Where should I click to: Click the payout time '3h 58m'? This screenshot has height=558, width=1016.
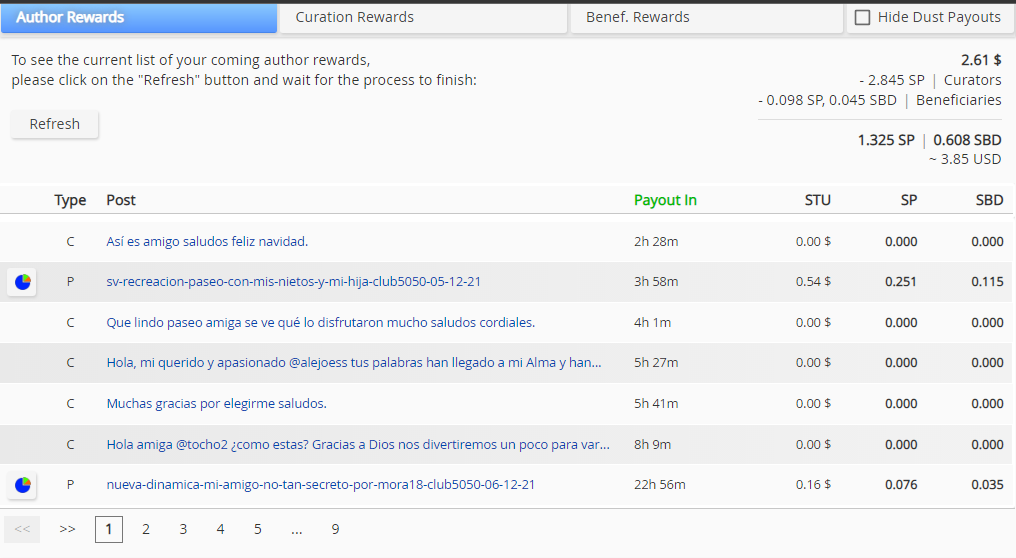[656, 282]
